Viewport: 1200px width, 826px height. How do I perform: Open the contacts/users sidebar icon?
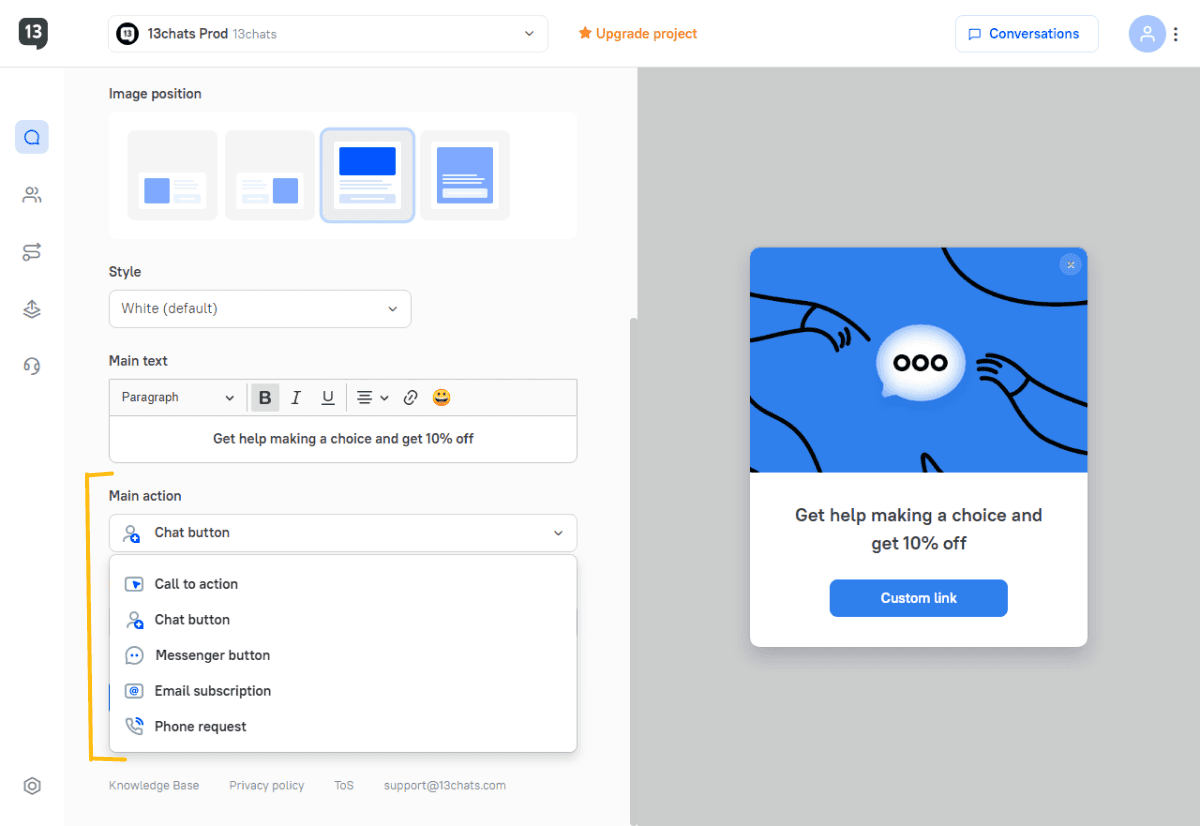pos(32,195)
